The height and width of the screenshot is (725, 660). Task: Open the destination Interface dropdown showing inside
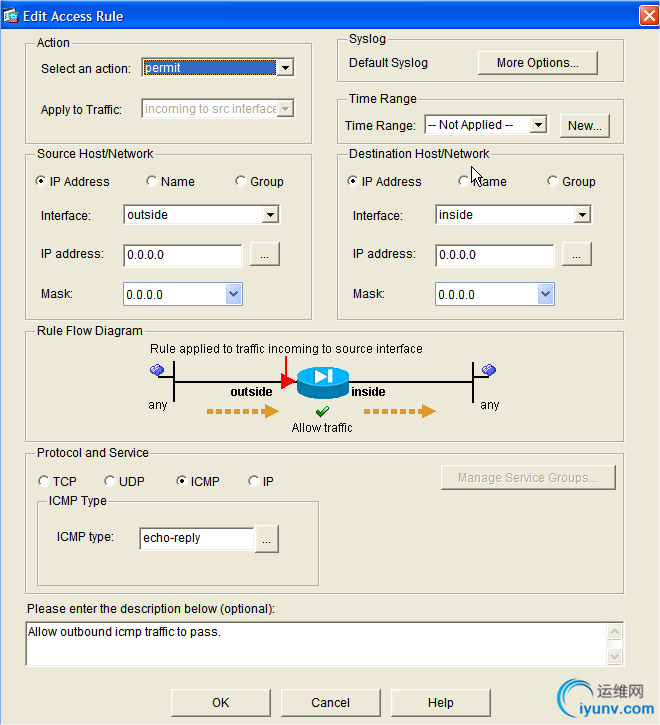click(x=582, y=215)
